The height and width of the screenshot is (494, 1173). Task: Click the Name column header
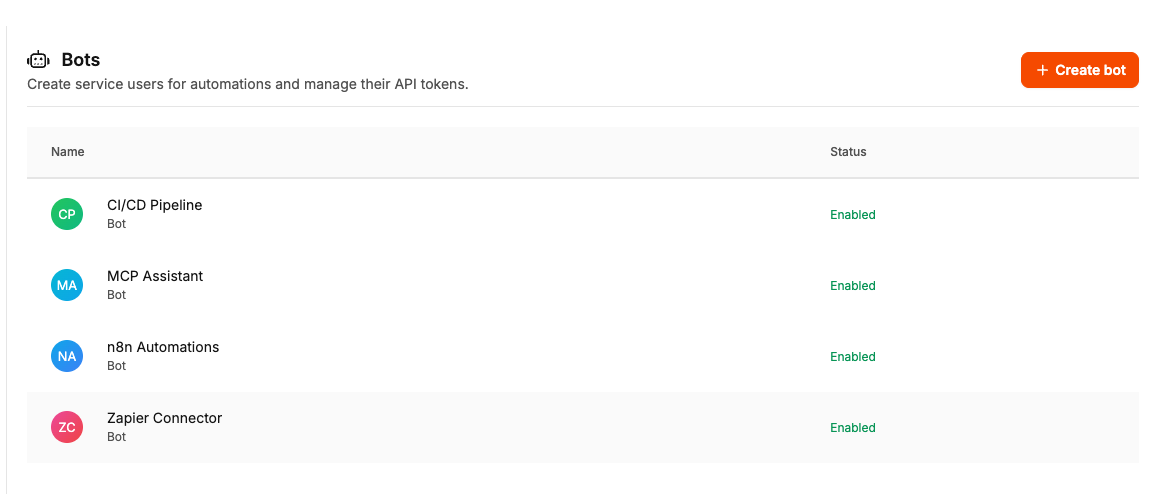68,152
